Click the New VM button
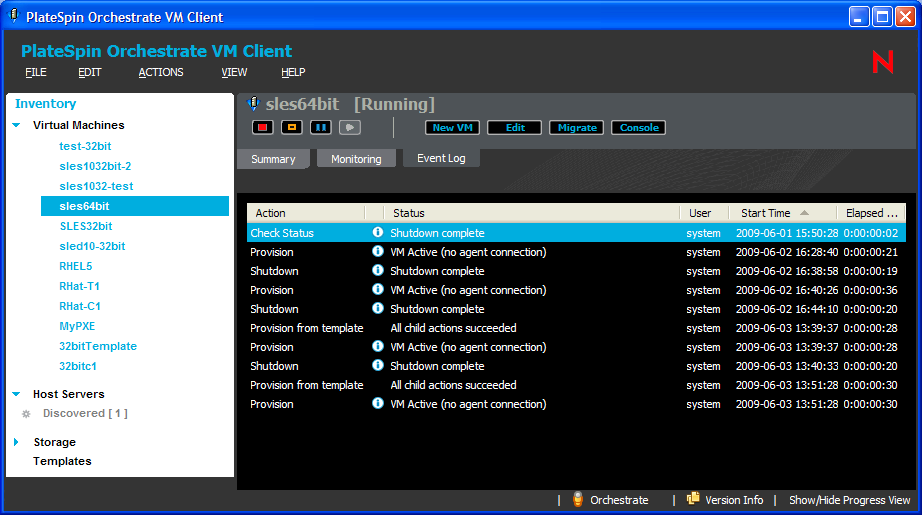922x515 pixels. click(x=452, y=128)
